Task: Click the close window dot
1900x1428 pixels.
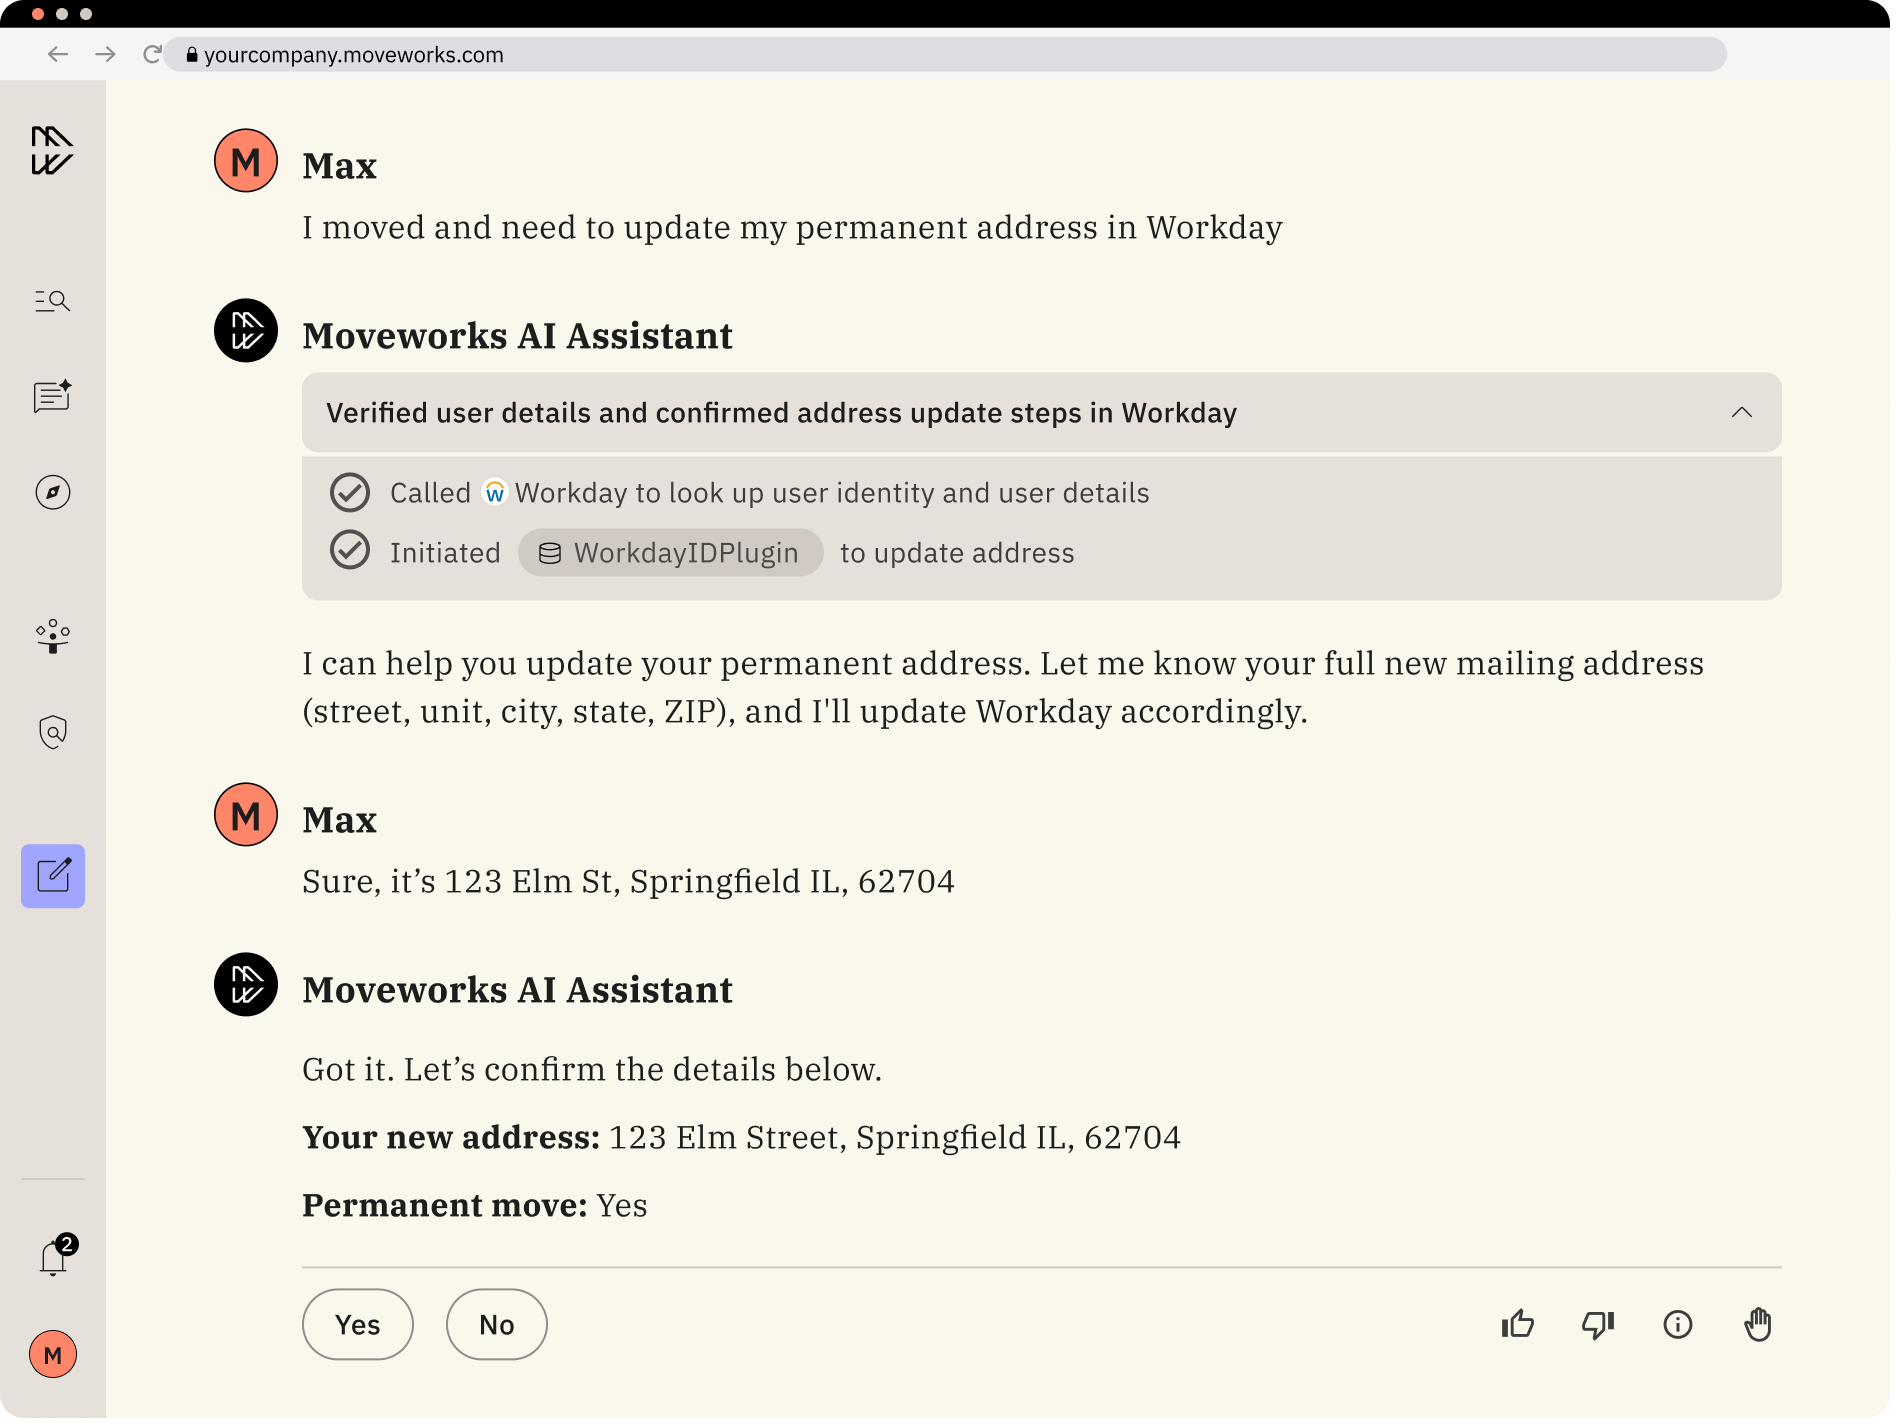Action: tap(38, 14)
